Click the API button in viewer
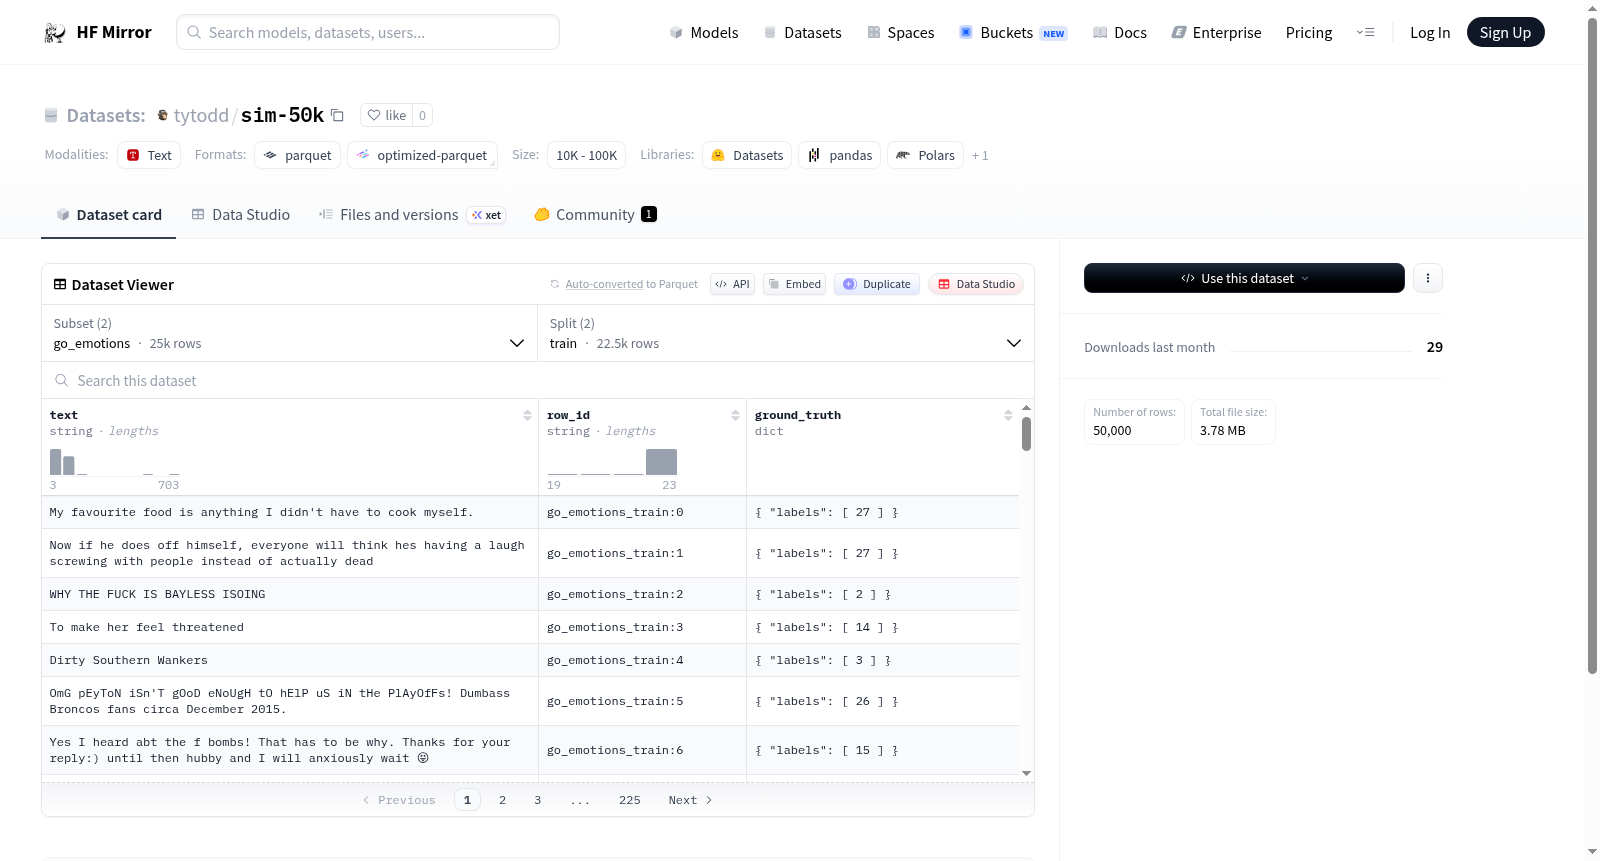Image resolution: width=1600 pixels, height=861 pixels. 732,284
